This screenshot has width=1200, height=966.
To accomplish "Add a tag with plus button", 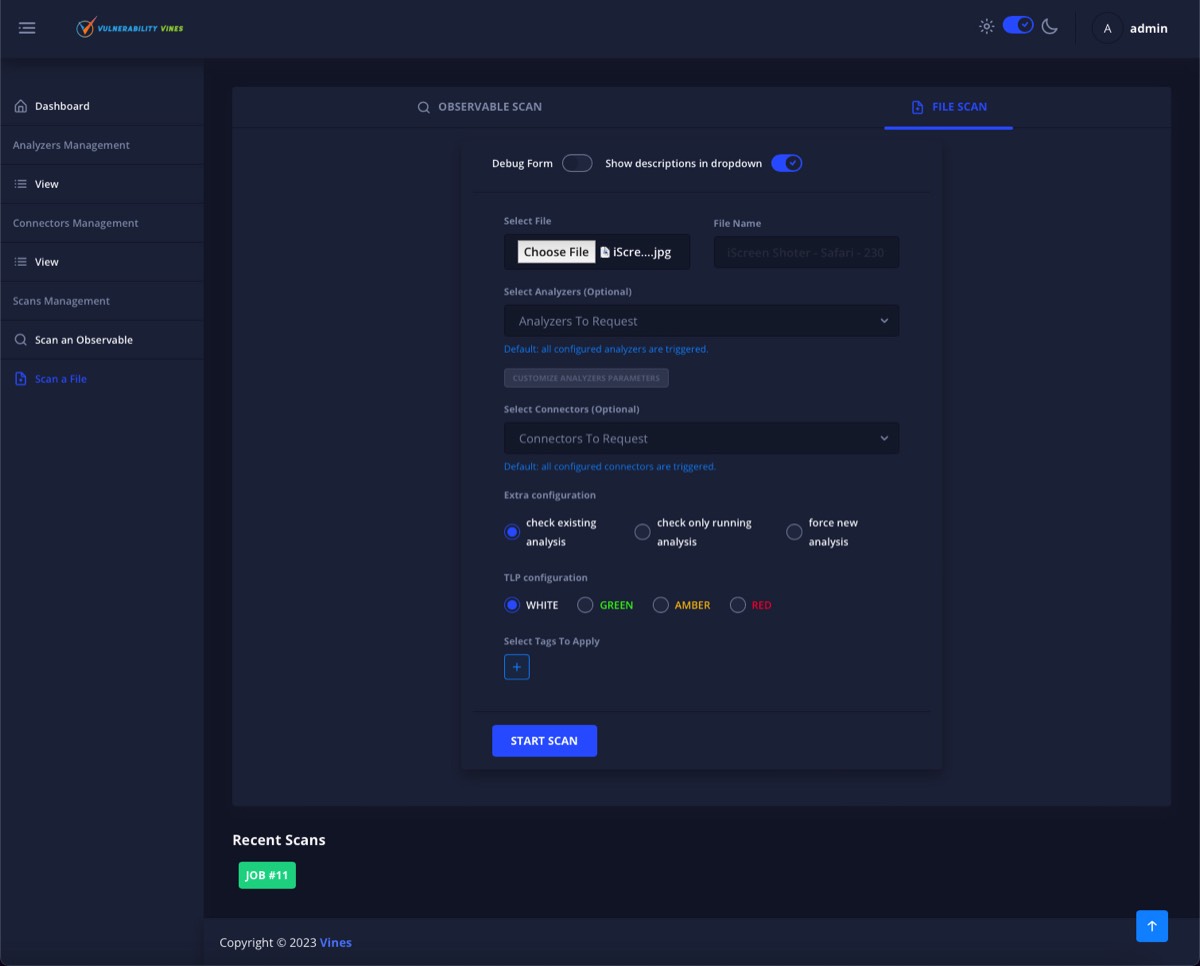I will [517, 667].
